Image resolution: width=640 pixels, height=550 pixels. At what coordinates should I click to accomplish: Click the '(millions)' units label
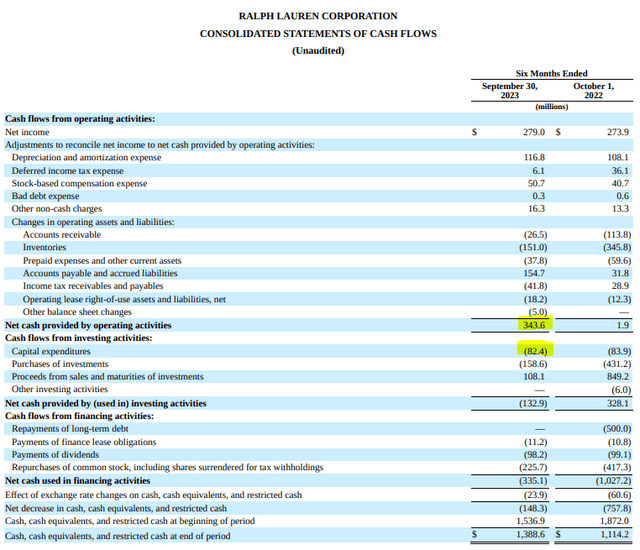pyautogui.click(x=551, y=106)
